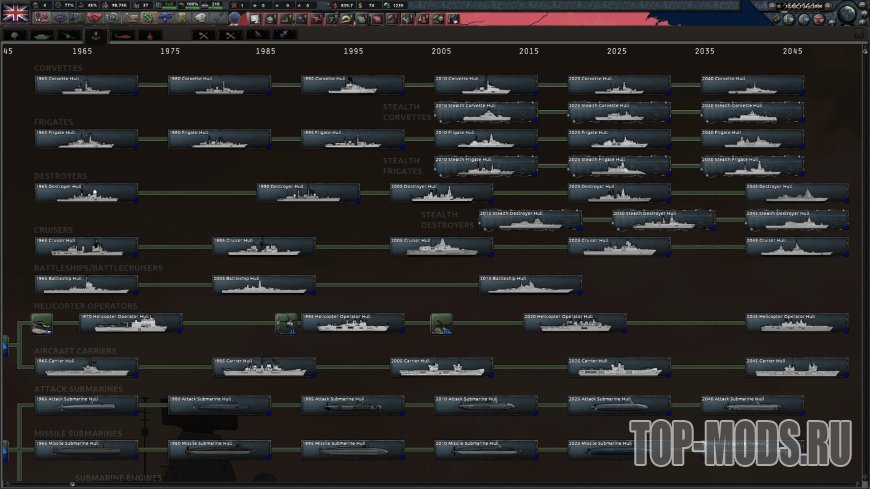Image resolution: width=870 pixels, height=489 pixels.
Task: Close the research tree window
Action: 859,35
